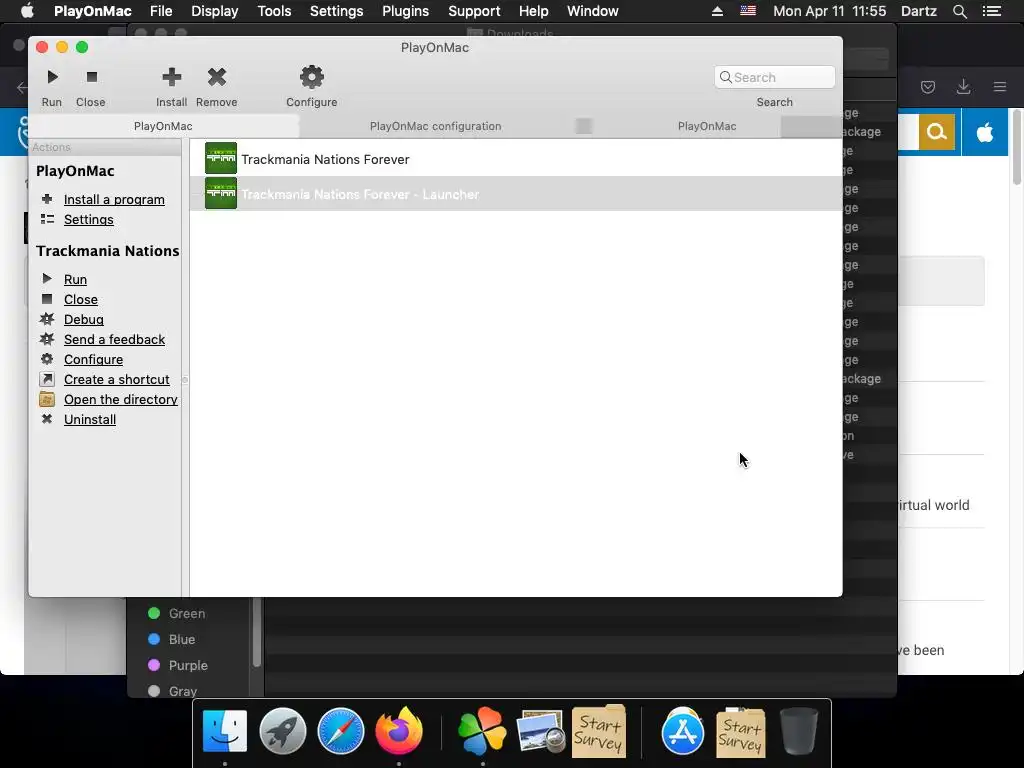
Task: Click the Remove X toolbar icon
Action: (x=217, y=77)
